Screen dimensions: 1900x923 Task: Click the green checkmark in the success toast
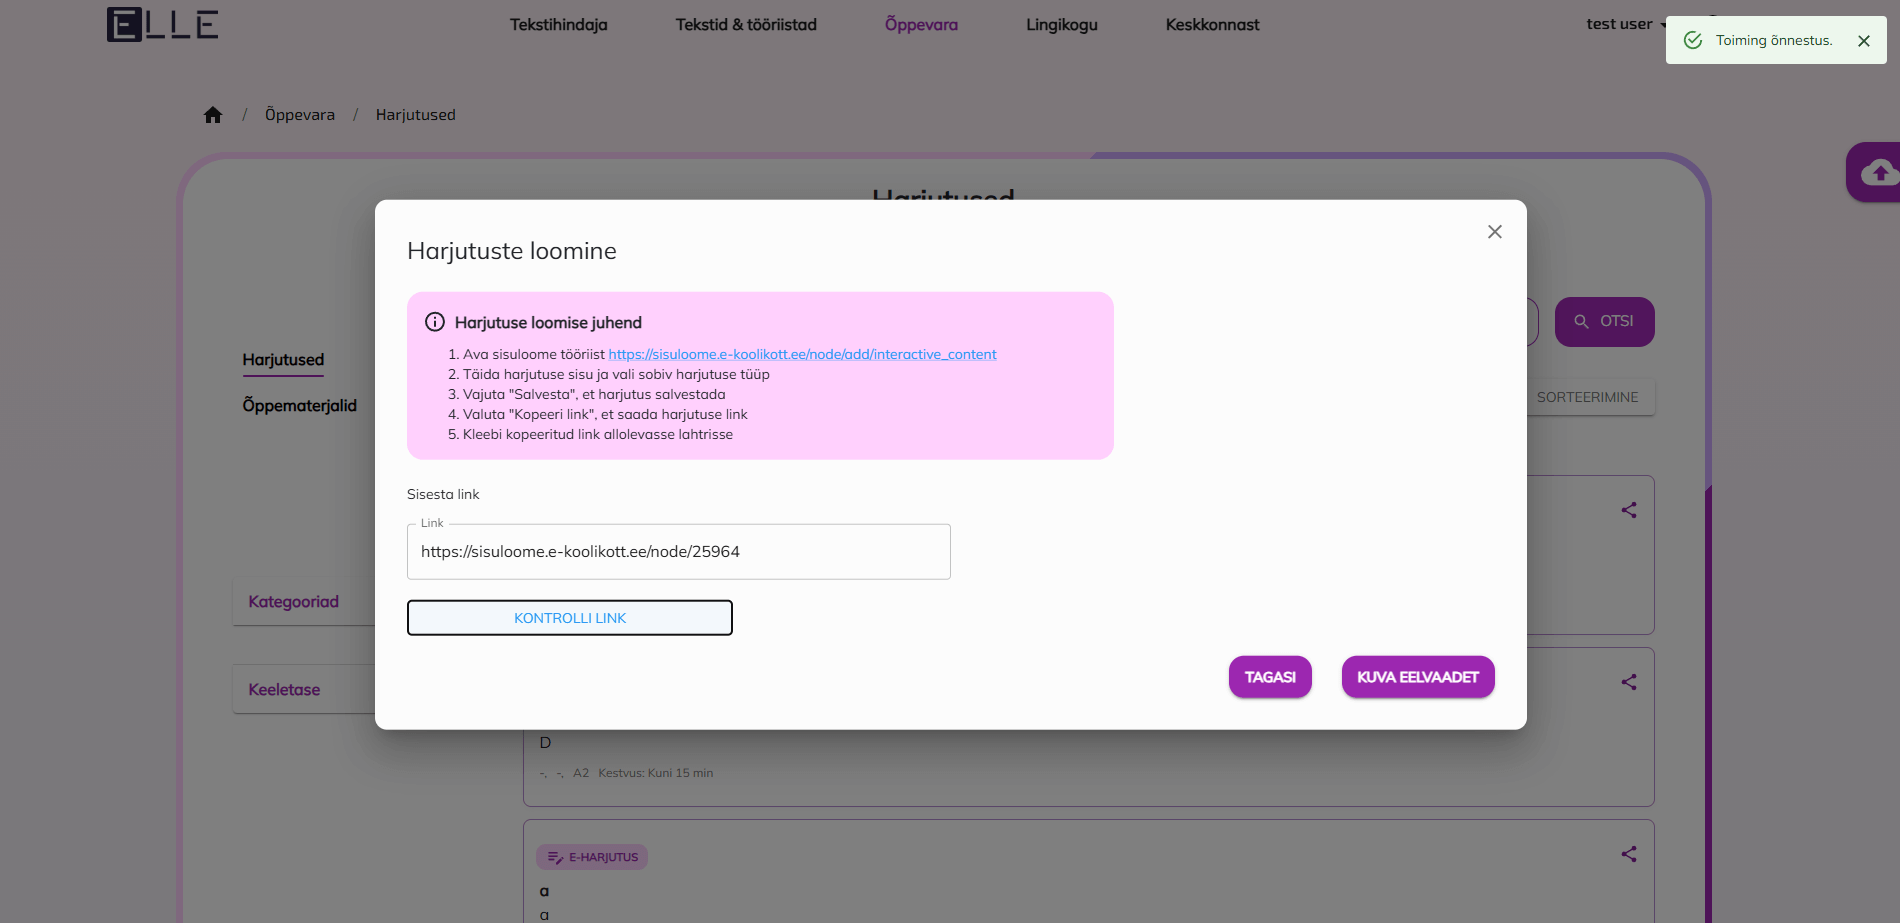[x=1693, y=40]
